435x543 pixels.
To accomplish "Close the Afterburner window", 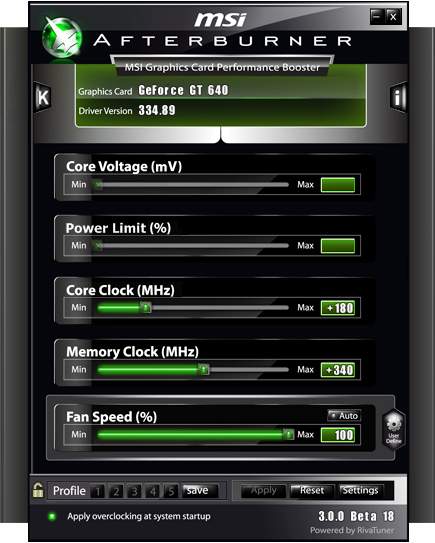I will (393, 17).
